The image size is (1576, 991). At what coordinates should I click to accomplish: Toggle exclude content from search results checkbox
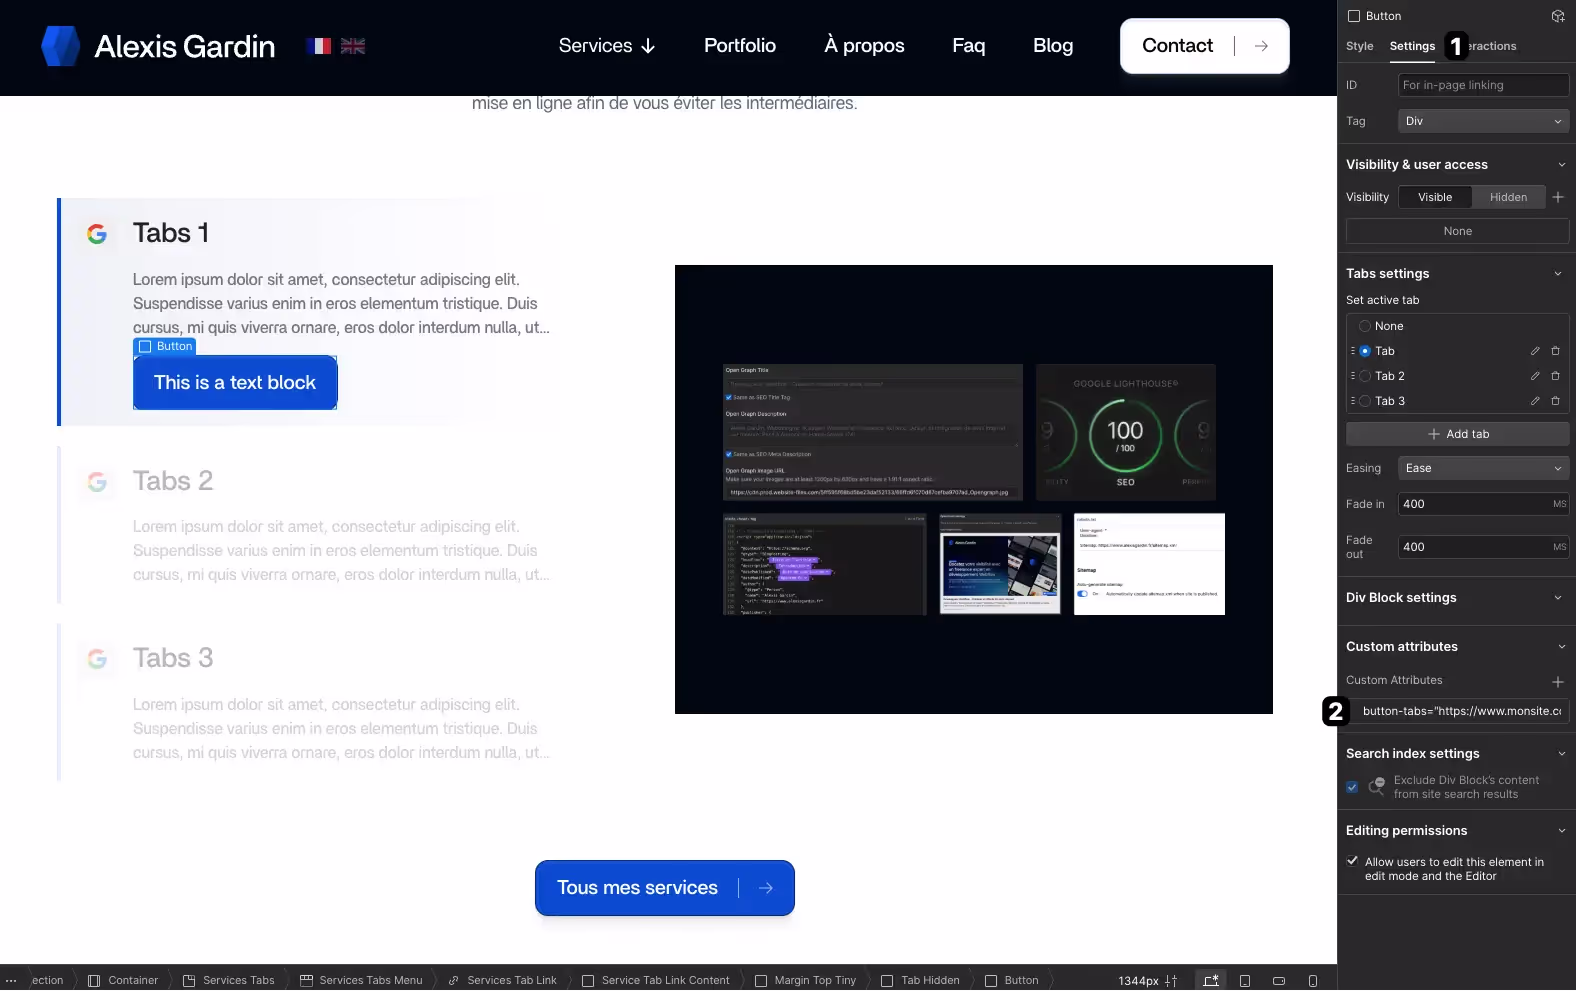(1352, 787)
